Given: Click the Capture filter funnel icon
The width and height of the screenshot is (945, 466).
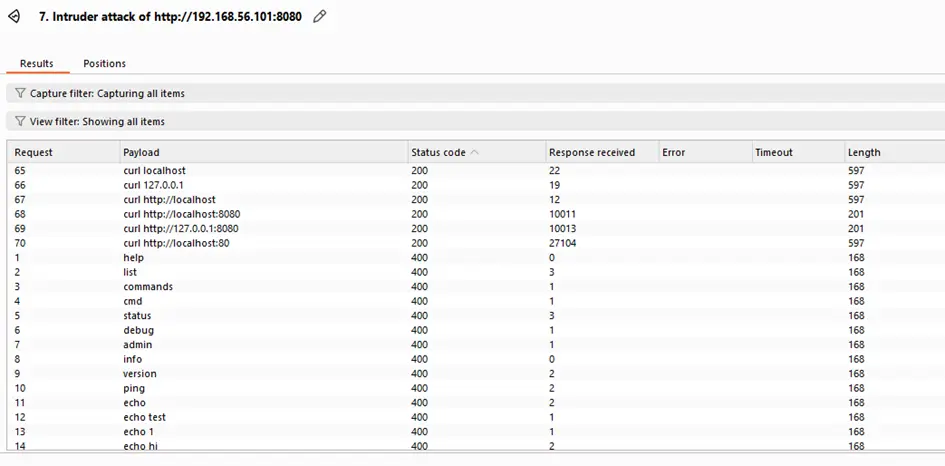Looking at the screenshot, I should click(x=20, y=93).
